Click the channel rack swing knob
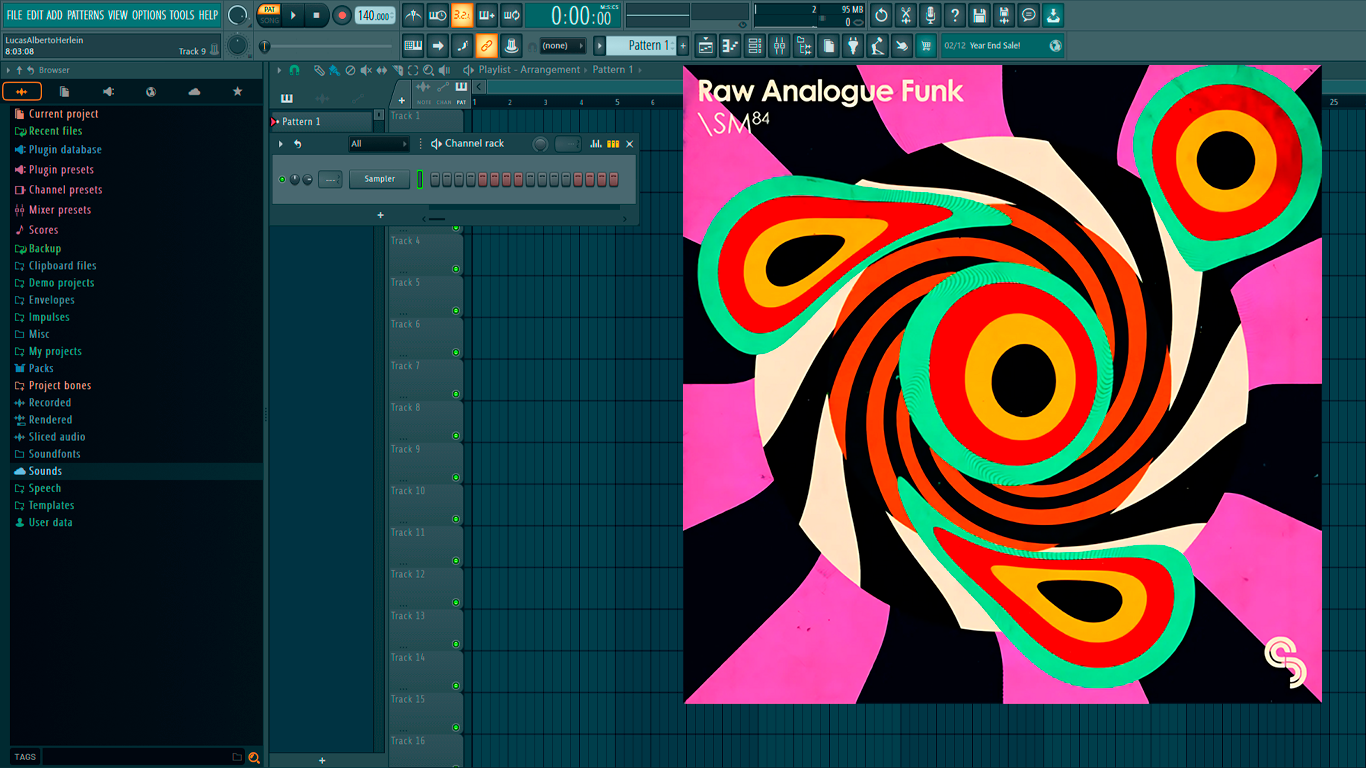The image size is (1366, 768). tap(540, 144)
